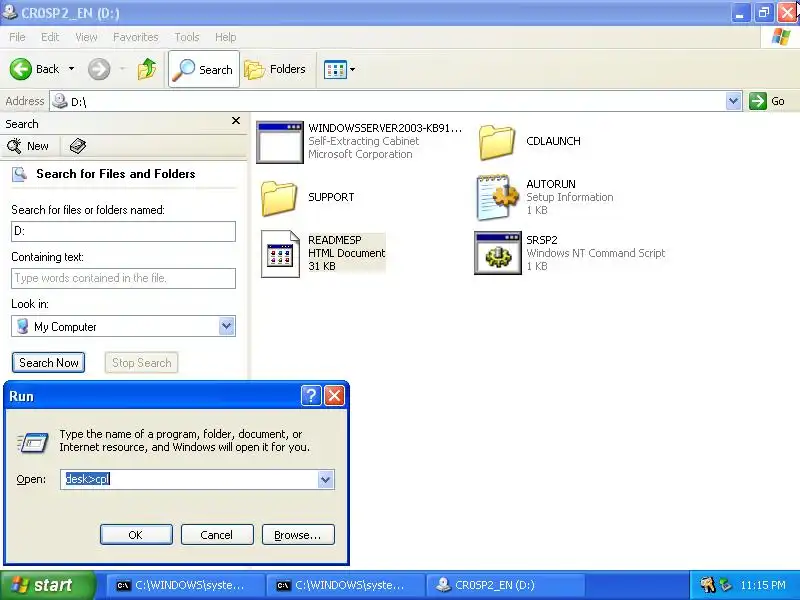This screenshot has height=600, width=800.
Task: Close the Search side pane
Action: click(236, 120)
